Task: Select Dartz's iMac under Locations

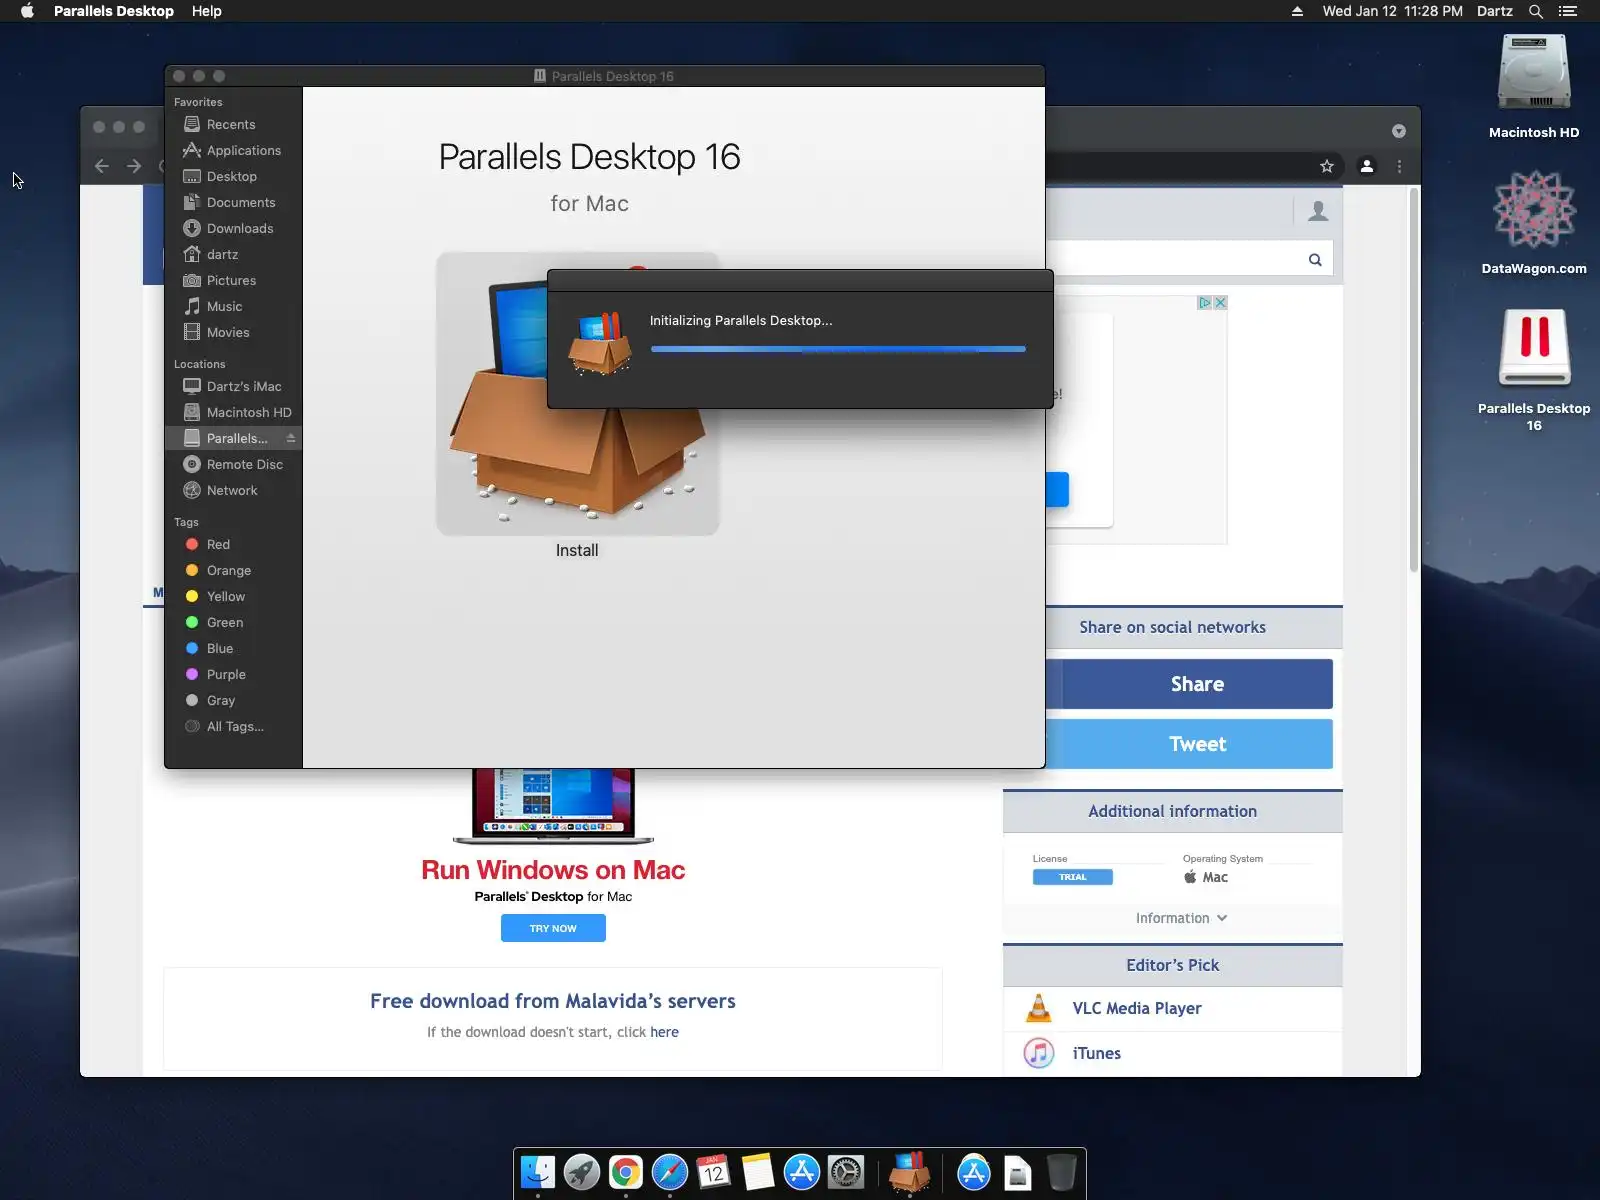Action: [x=233, y=386]
